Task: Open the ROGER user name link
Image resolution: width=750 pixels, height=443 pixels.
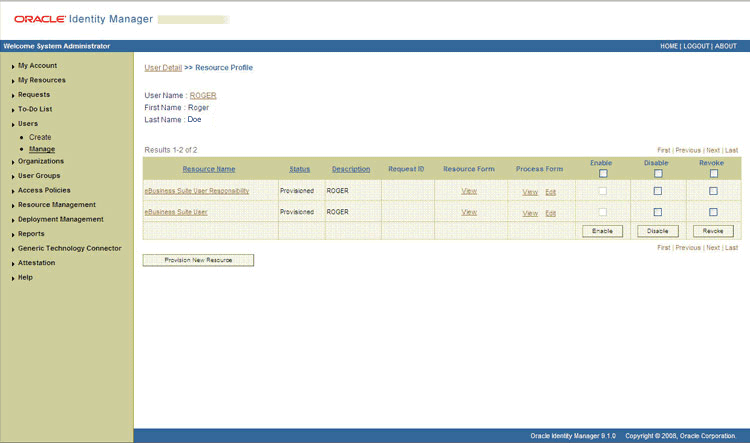Action: coord(203,95)
